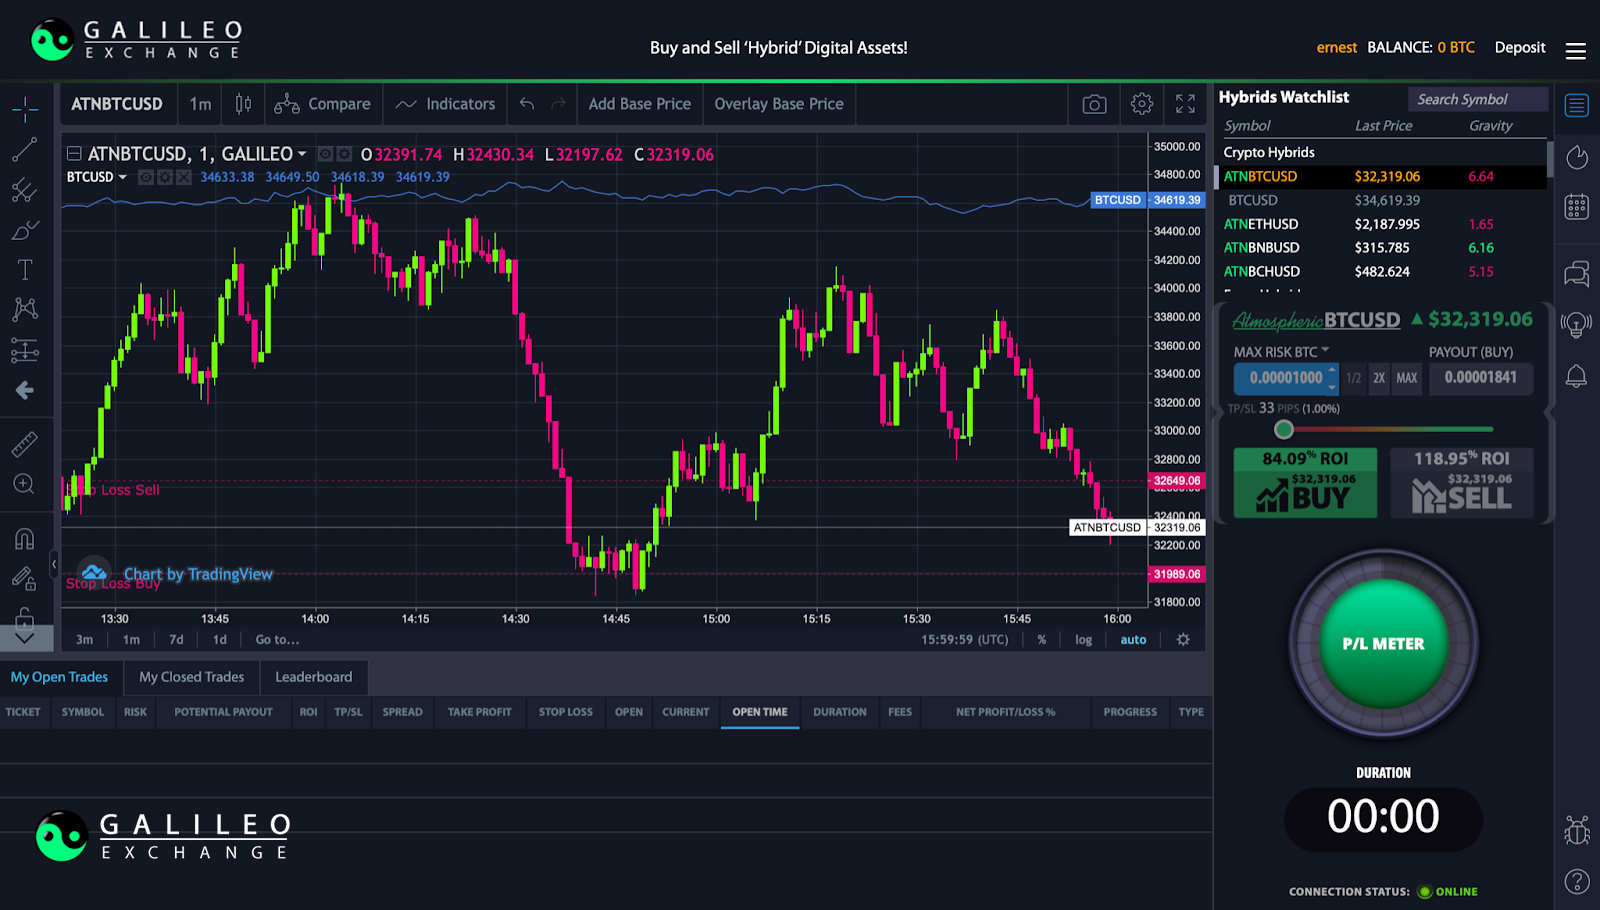Open the 1m interval dropdown
The height and width of the screenshot is (910, 1600).
(200, 104)
